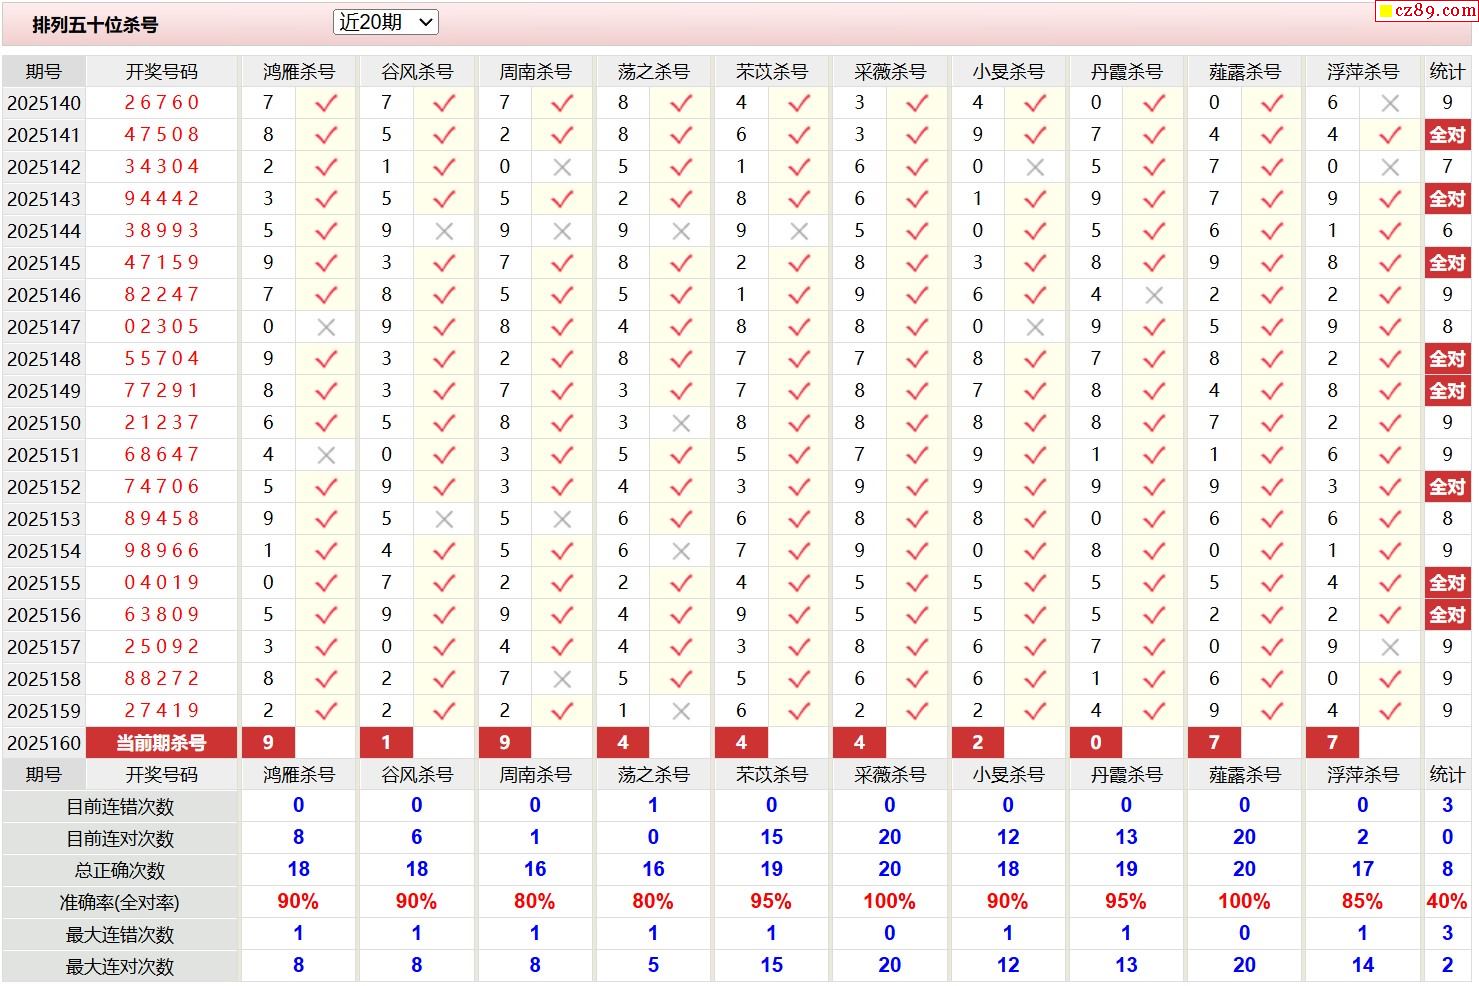Screen dimensions: 1479x986
Task: Click the cross mark for 芣苡杀号 in row 2025144
Action: click(x=798, y=231)
